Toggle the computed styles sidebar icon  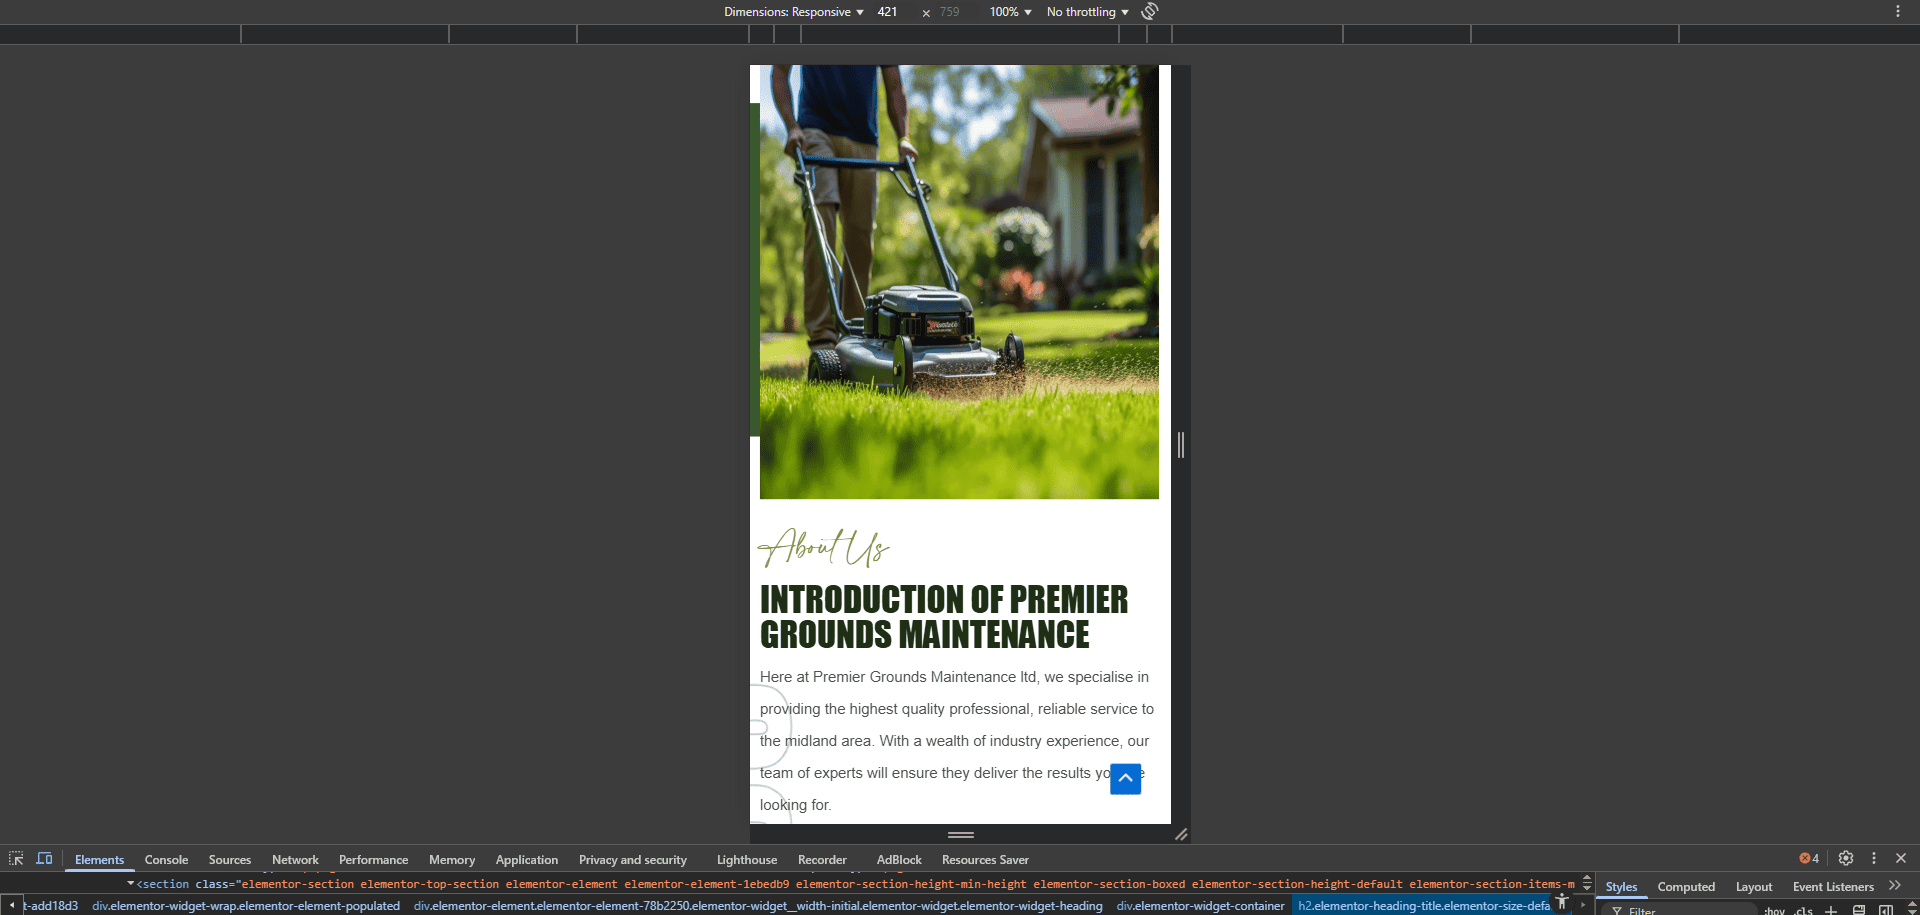pyautogui.click(x=1886, y=910)
